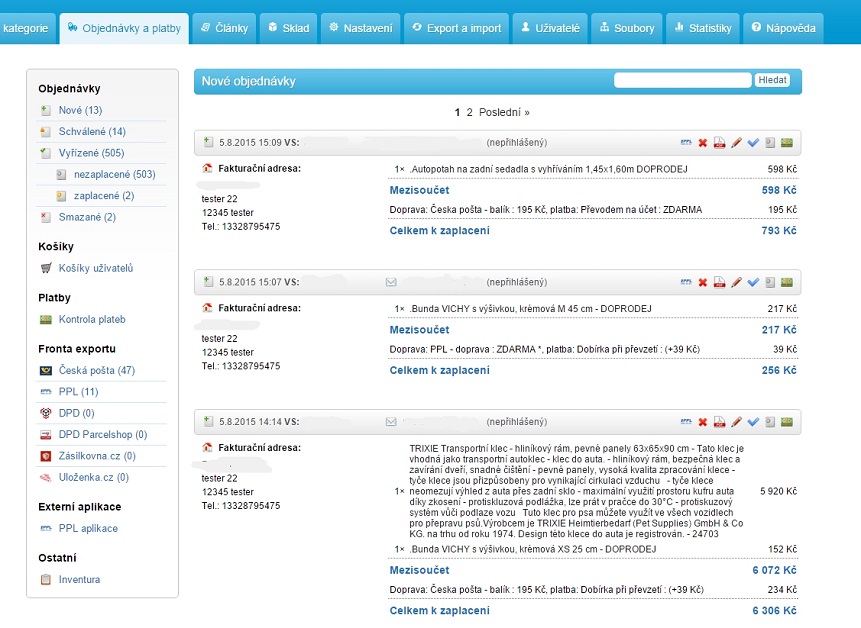Approve the 15:07 order with blue checkmark
The height and width of the screenshot is (628, 861).
pos(753,282)
